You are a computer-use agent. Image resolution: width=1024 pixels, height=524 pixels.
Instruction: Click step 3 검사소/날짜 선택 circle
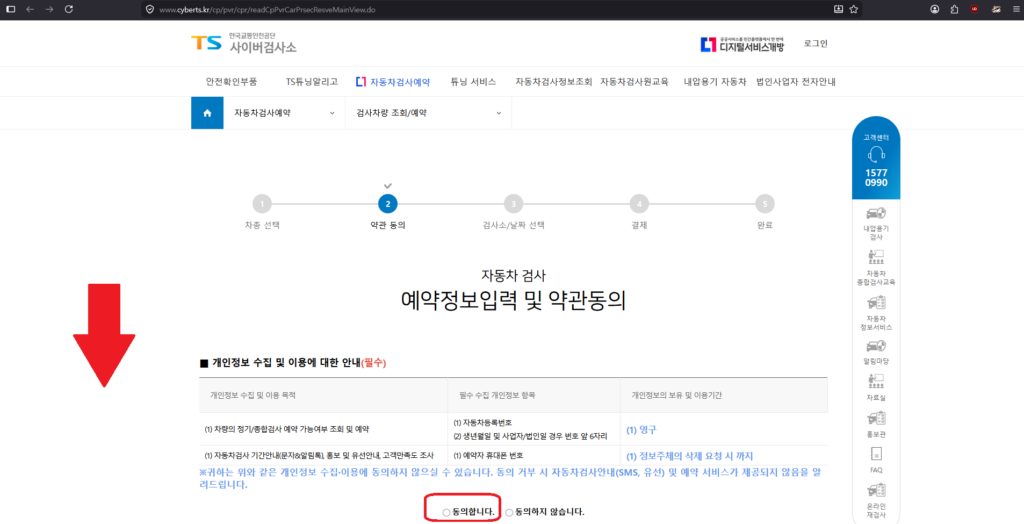[513, 204]
